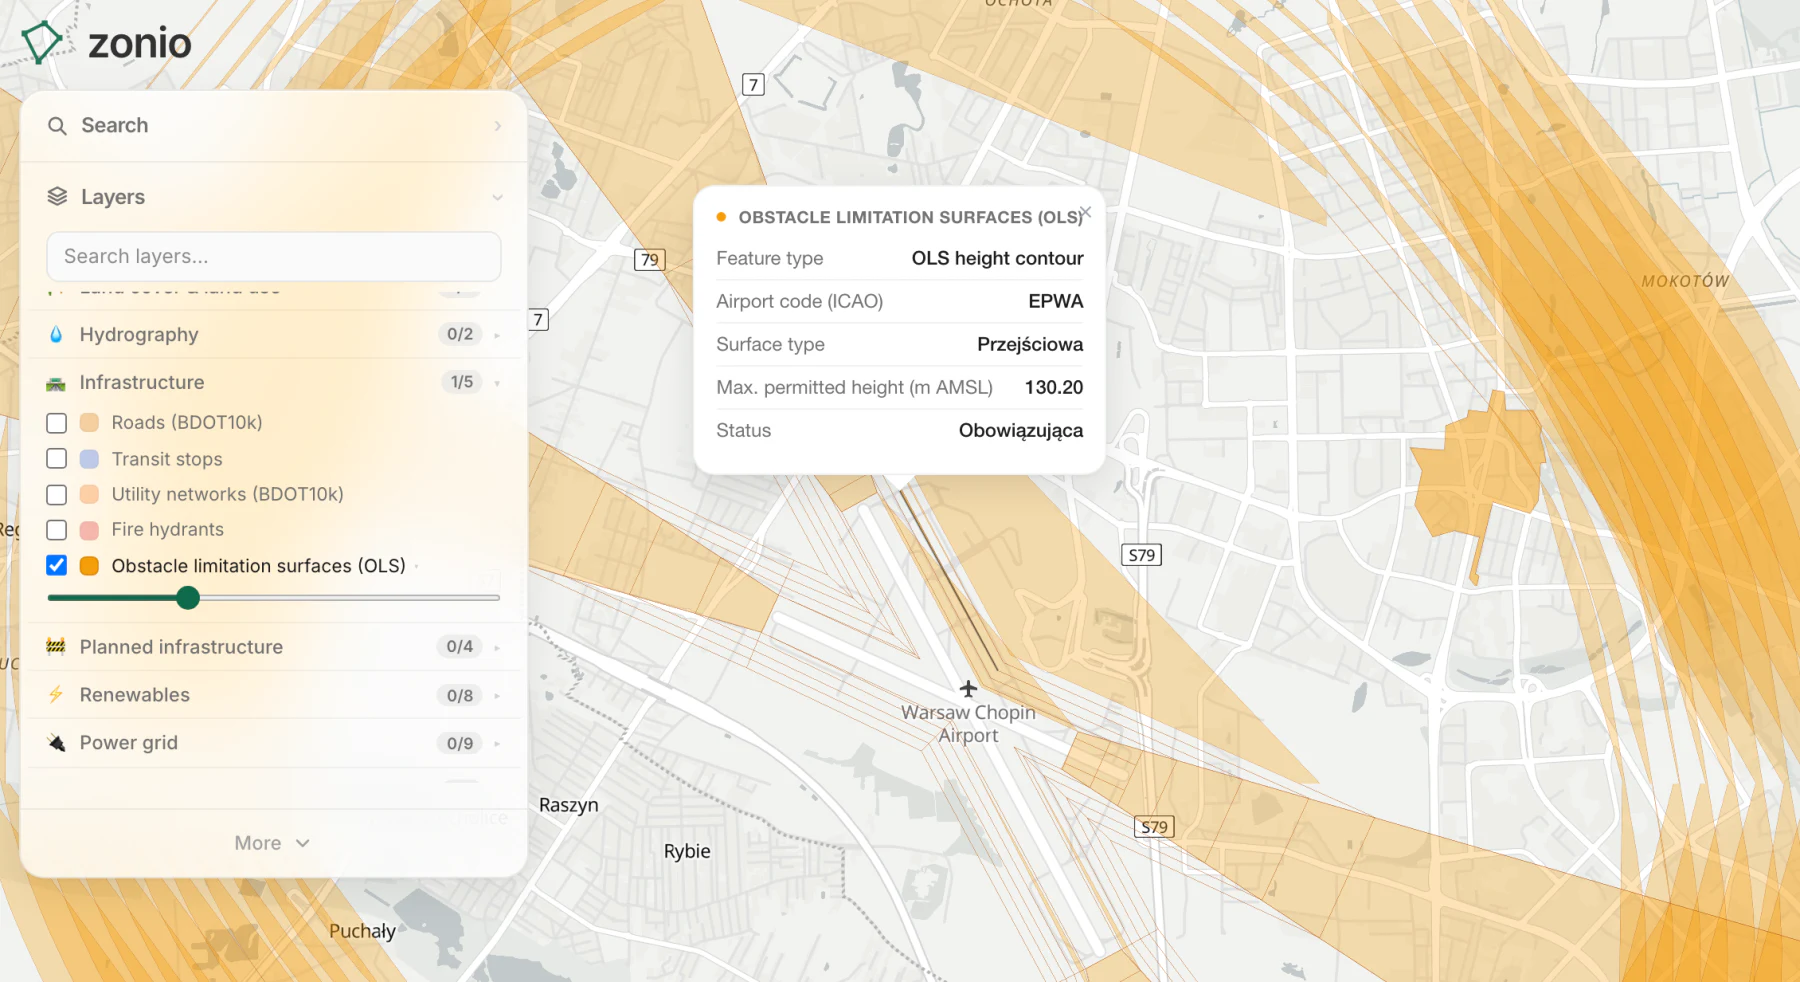Collapse the Layers section chevron

click(x=497, y=198)
